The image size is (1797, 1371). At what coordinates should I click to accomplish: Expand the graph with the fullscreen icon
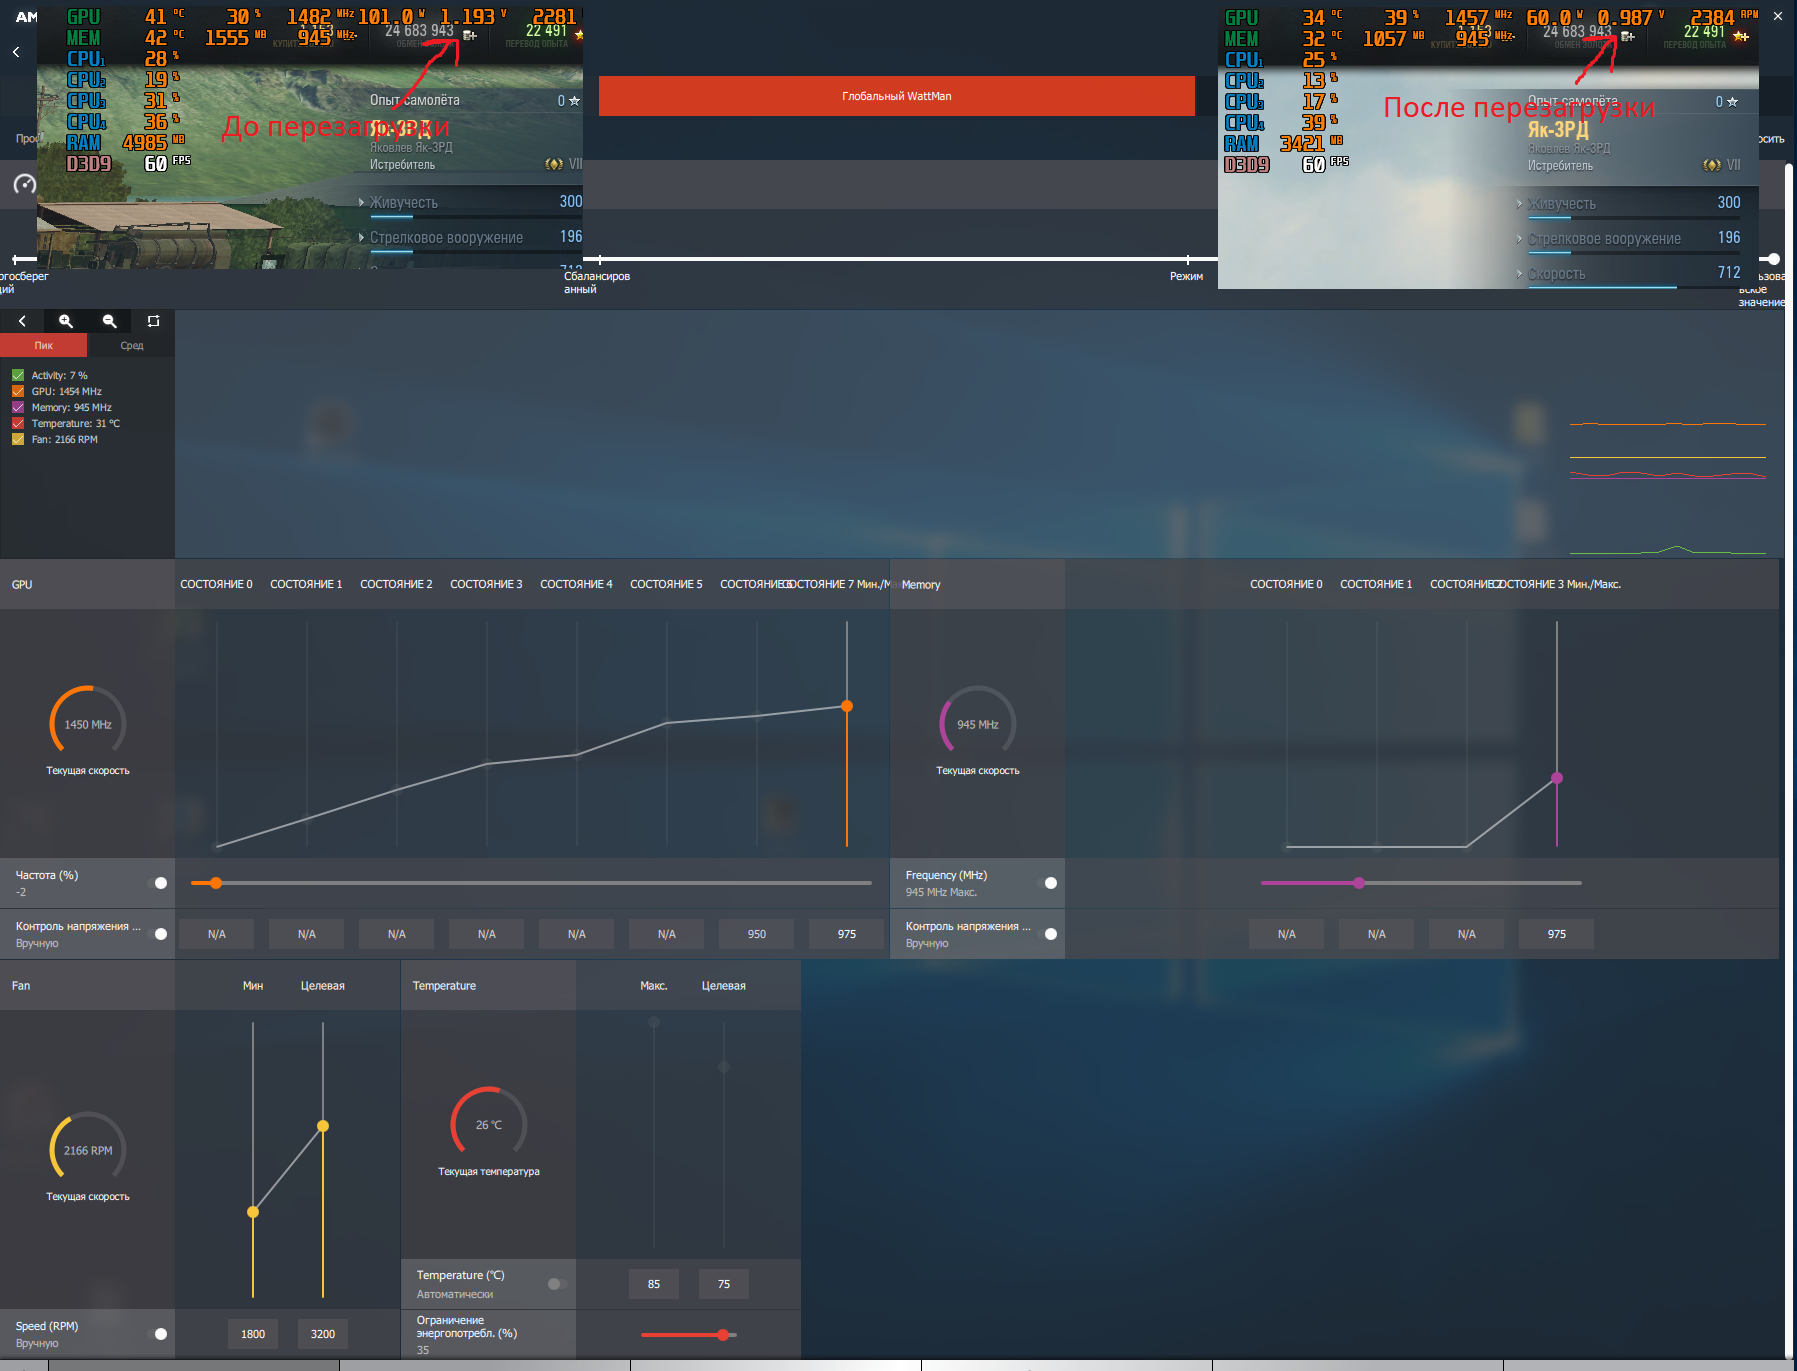pos(153,321)
